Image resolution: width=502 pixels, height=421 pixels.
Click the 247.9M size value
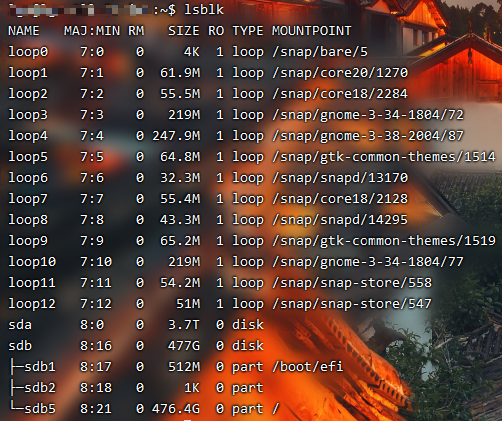click(x=176, y=136)
